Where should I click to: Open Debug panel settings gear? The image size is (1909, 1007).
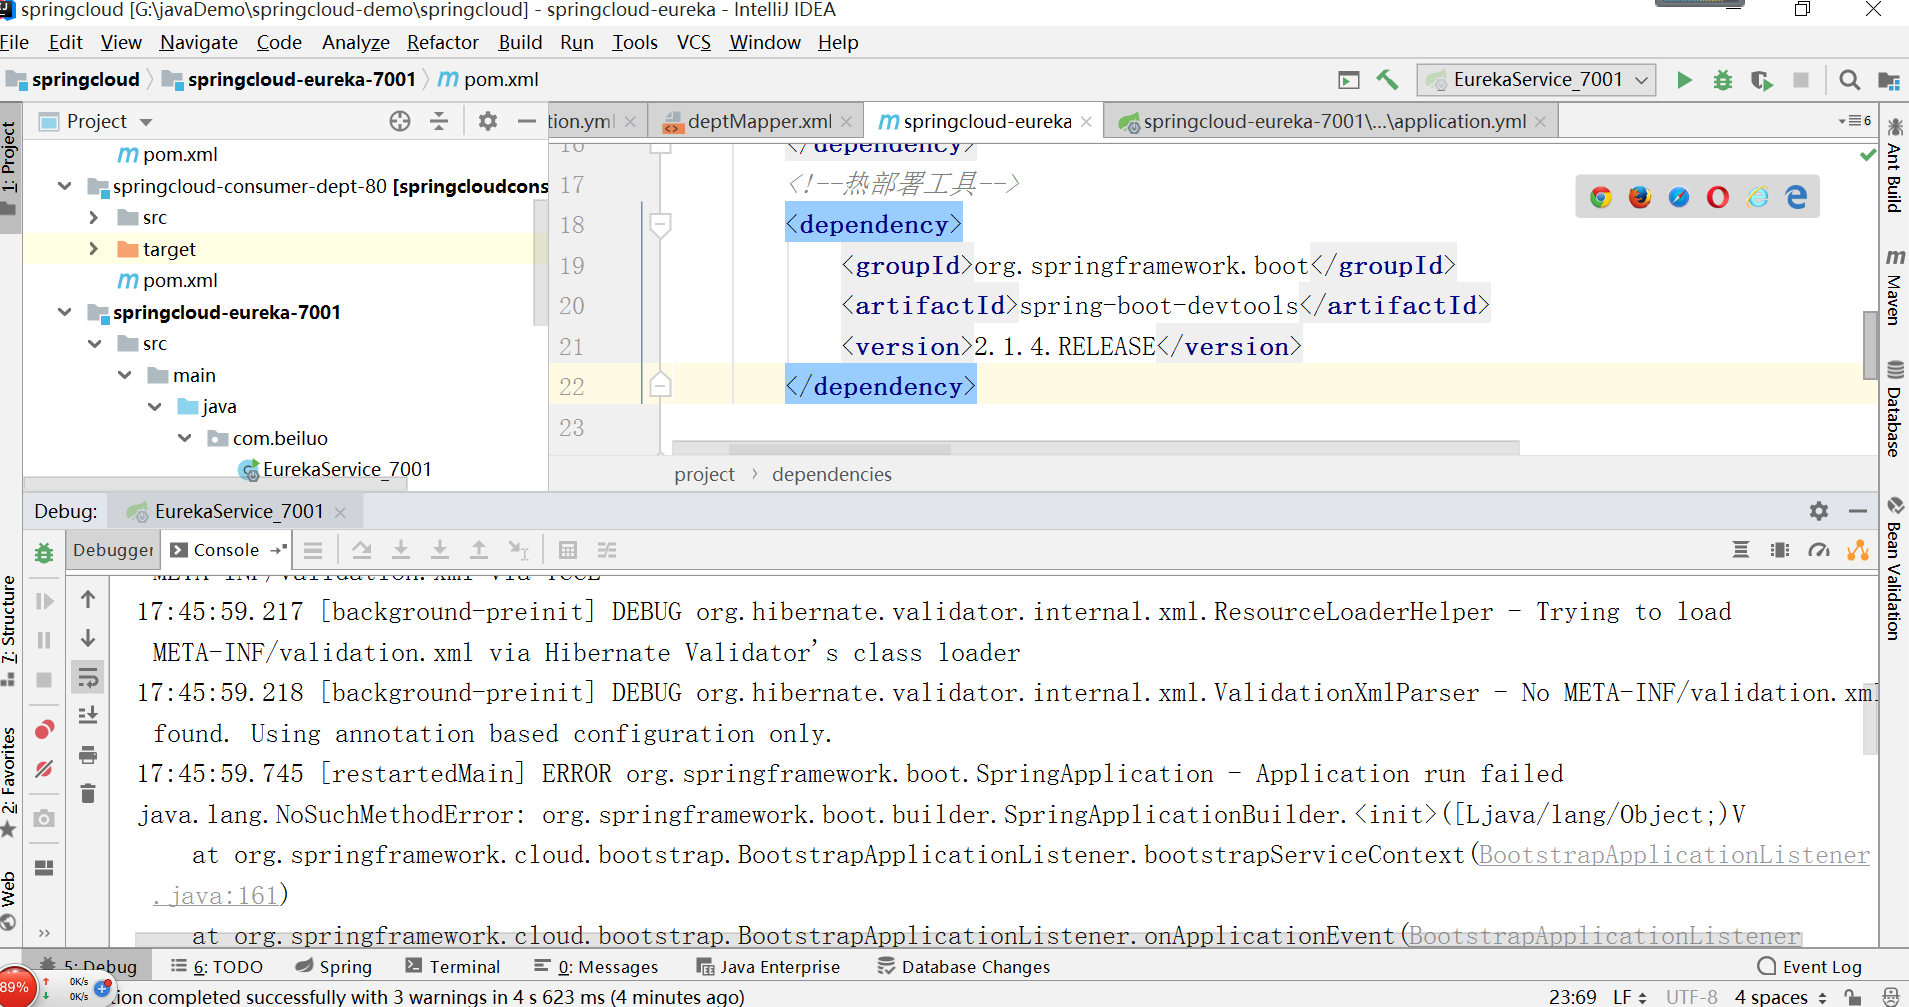coord(1819,511)
